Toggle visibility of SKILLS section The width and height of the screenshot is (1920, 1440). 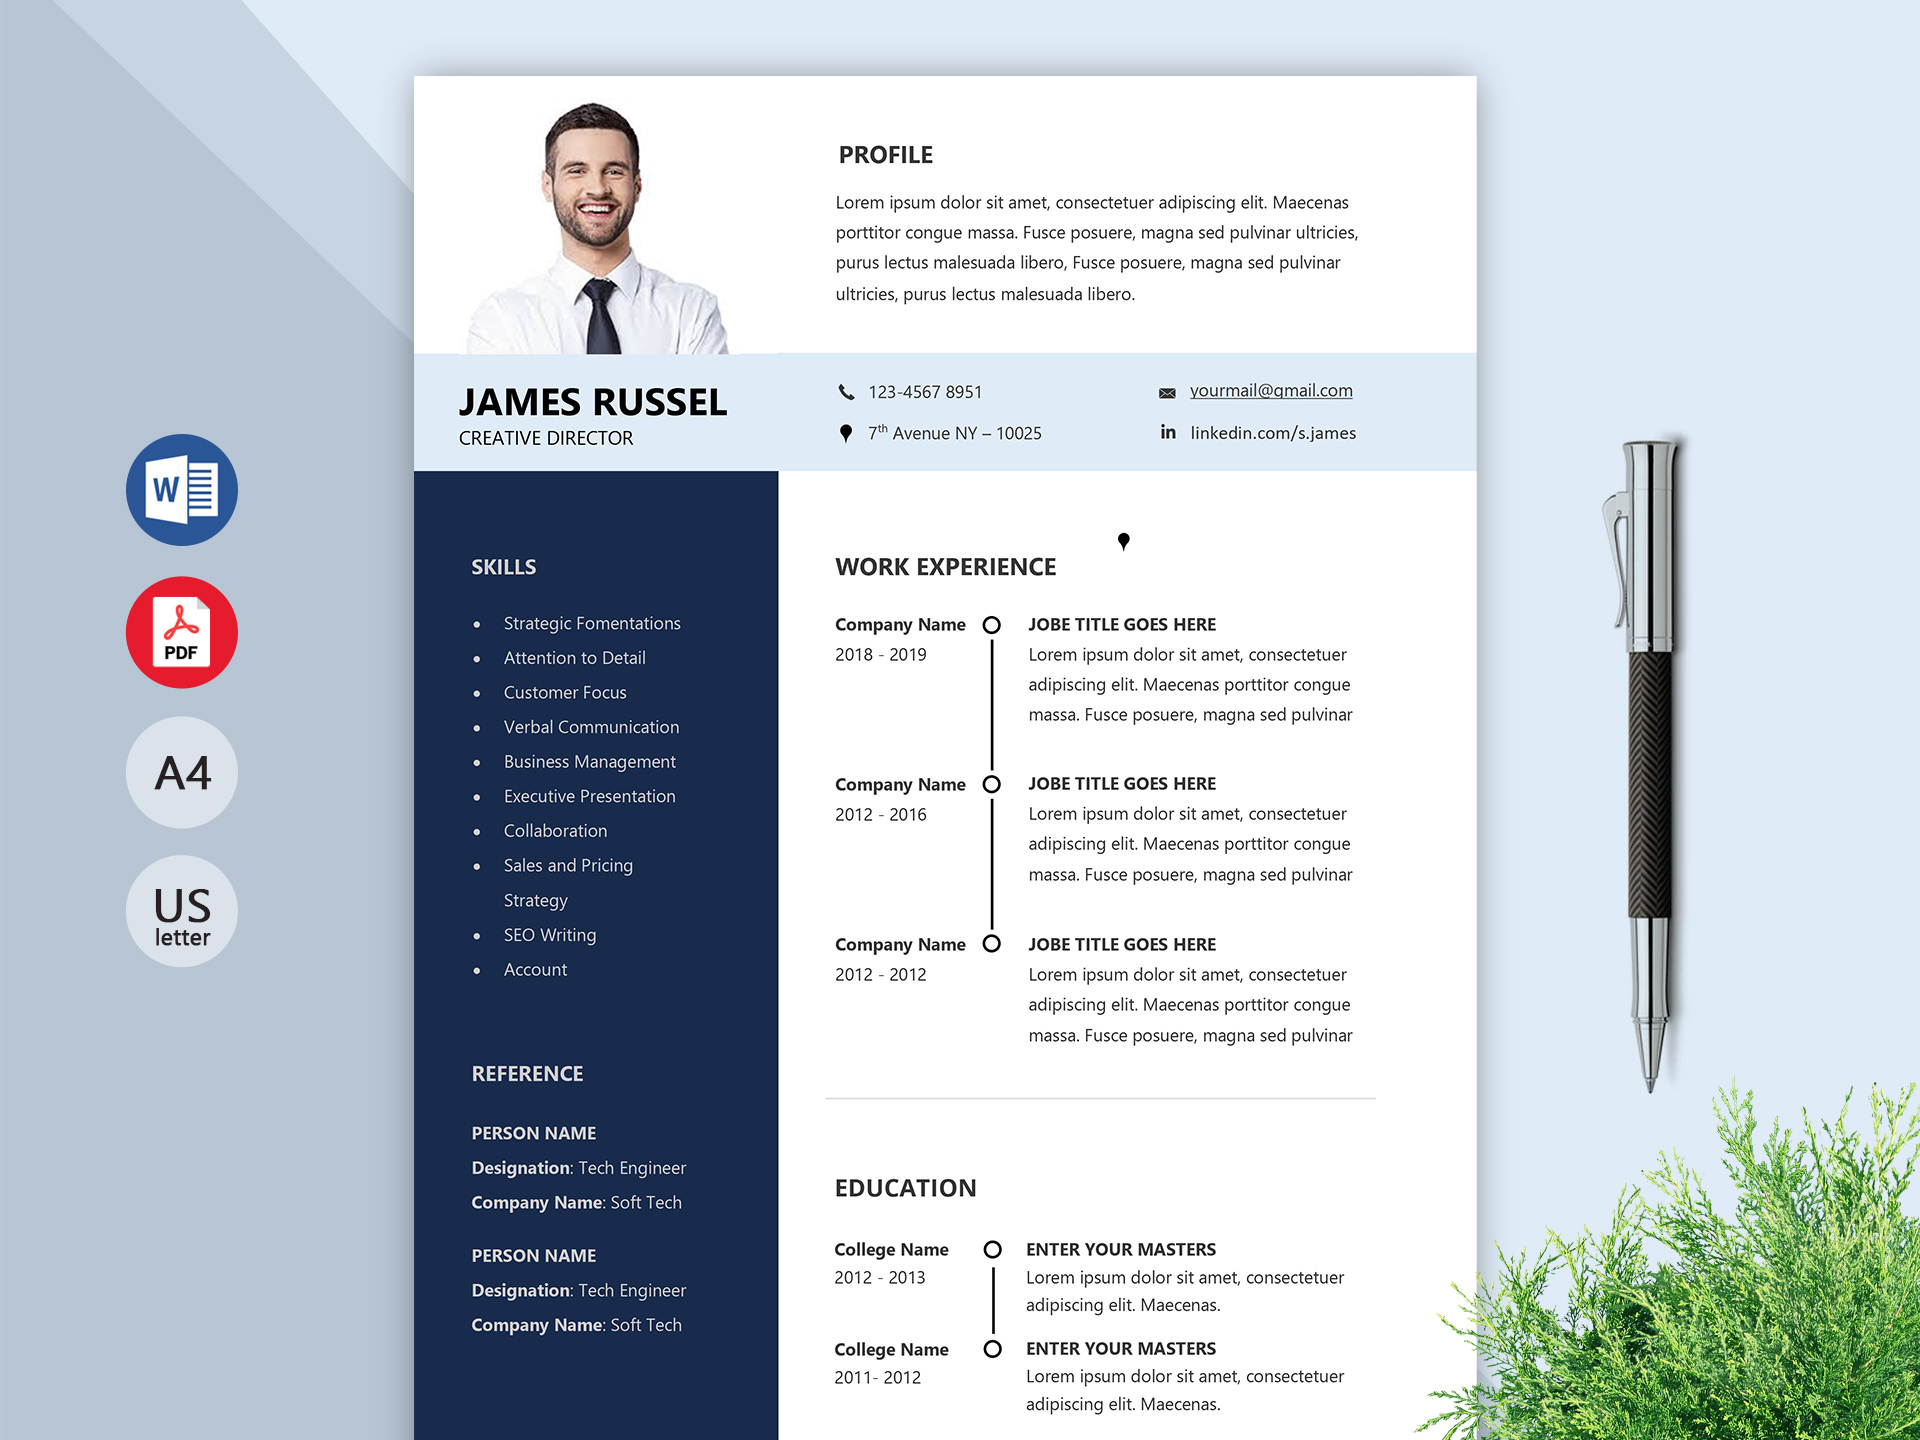503,566
